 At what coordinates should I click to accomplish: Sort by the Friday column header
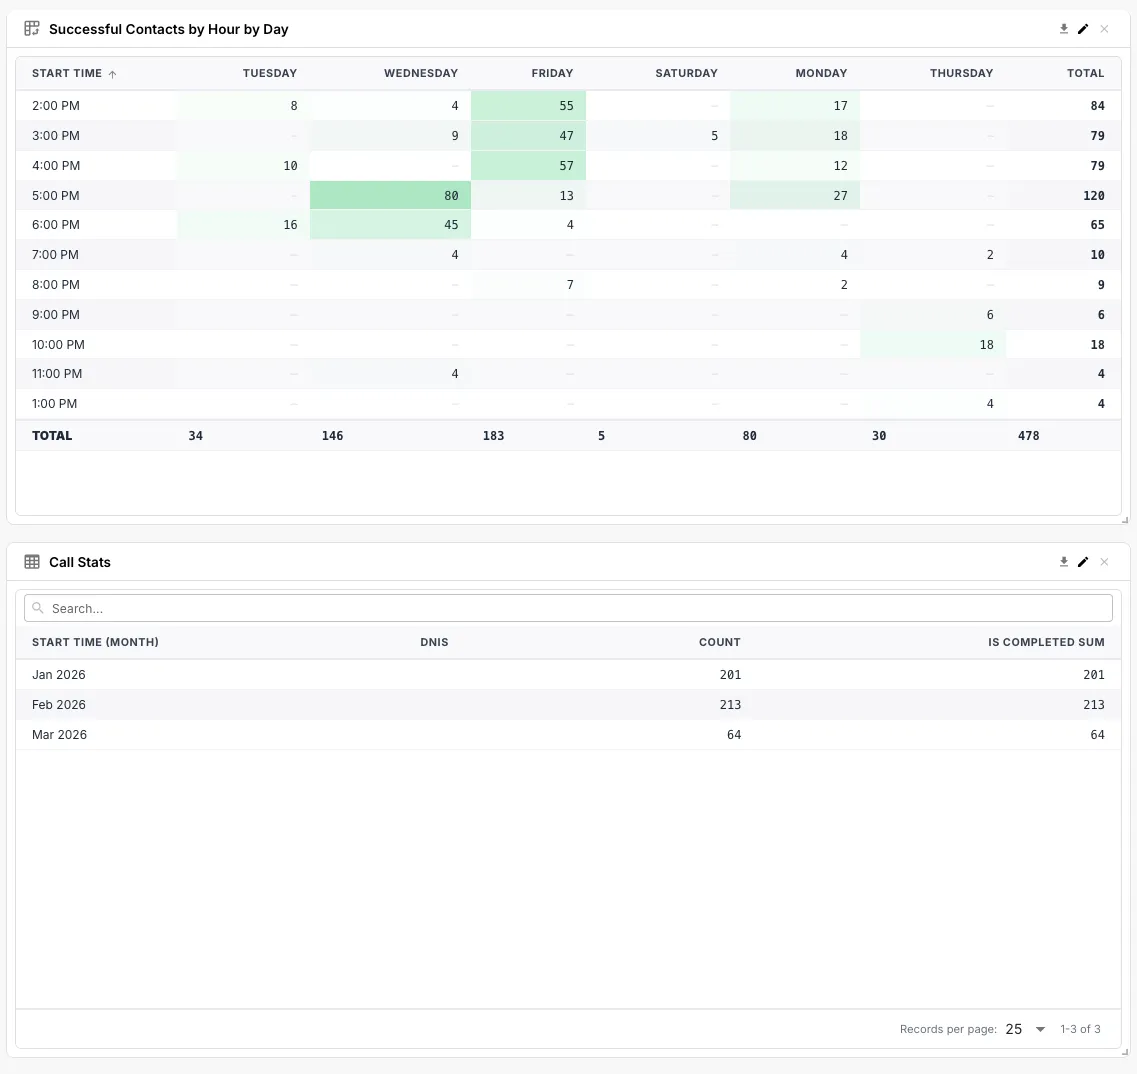click(552, 73)
